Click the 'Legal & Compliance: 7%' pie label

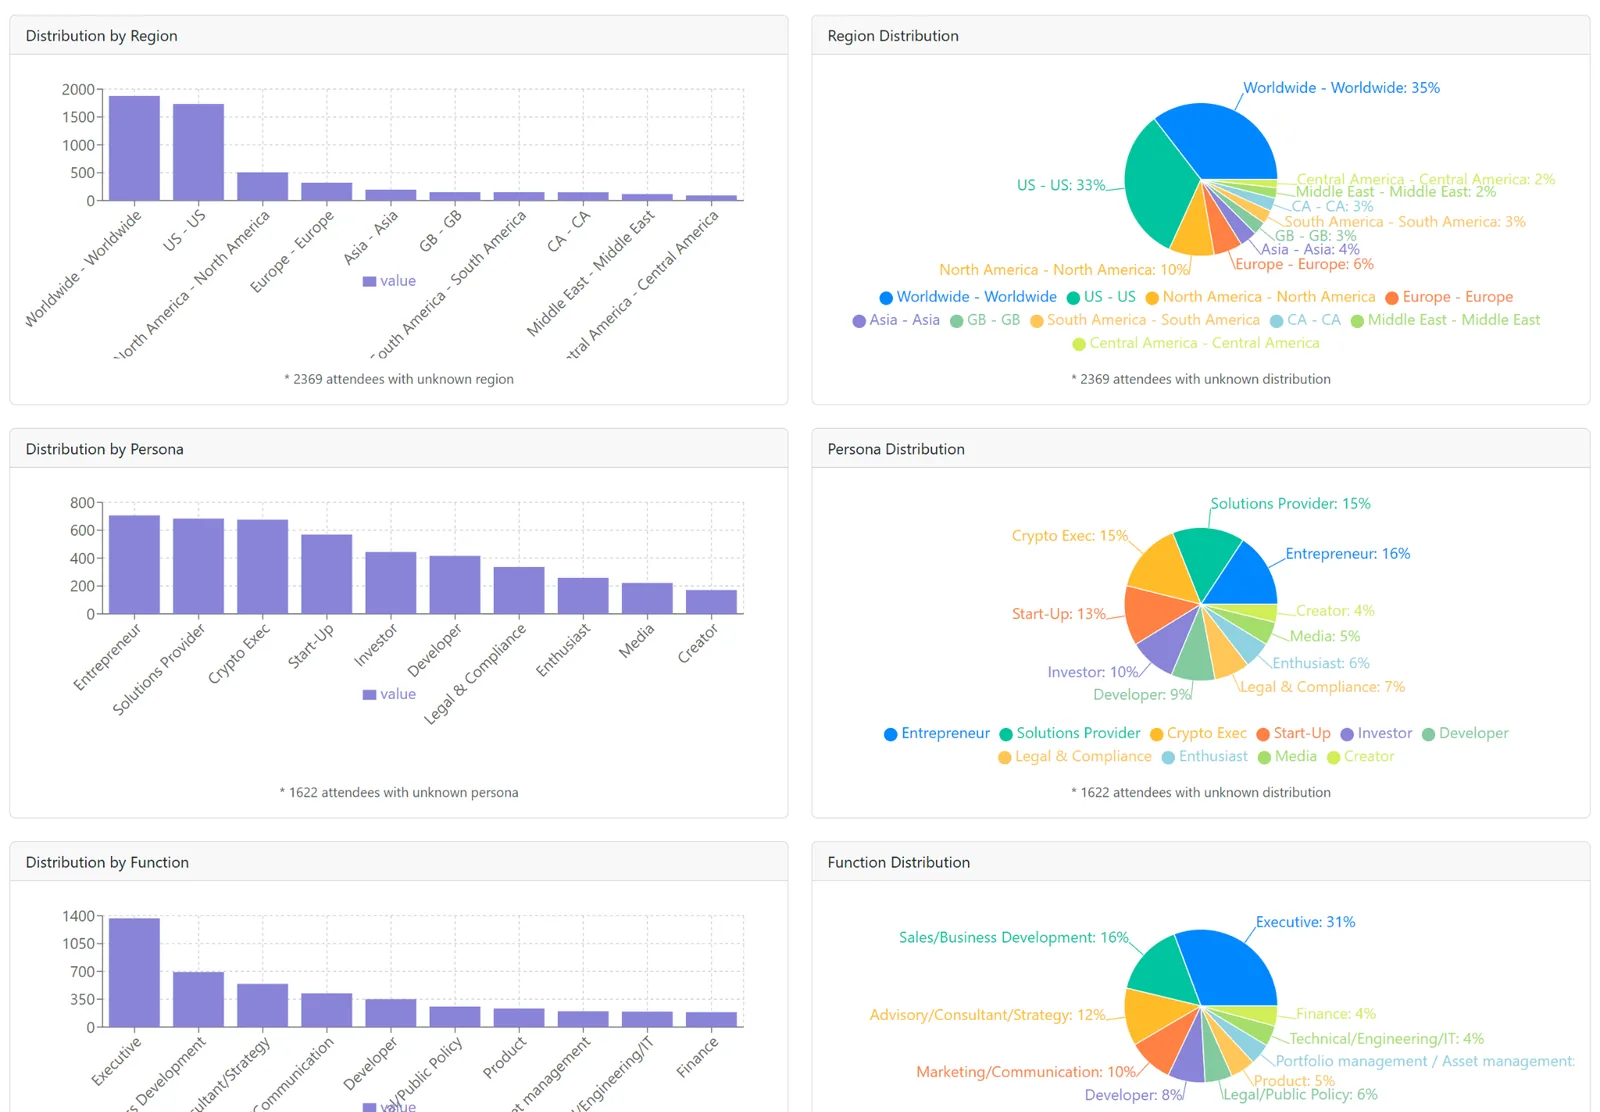pos(1322,687)
